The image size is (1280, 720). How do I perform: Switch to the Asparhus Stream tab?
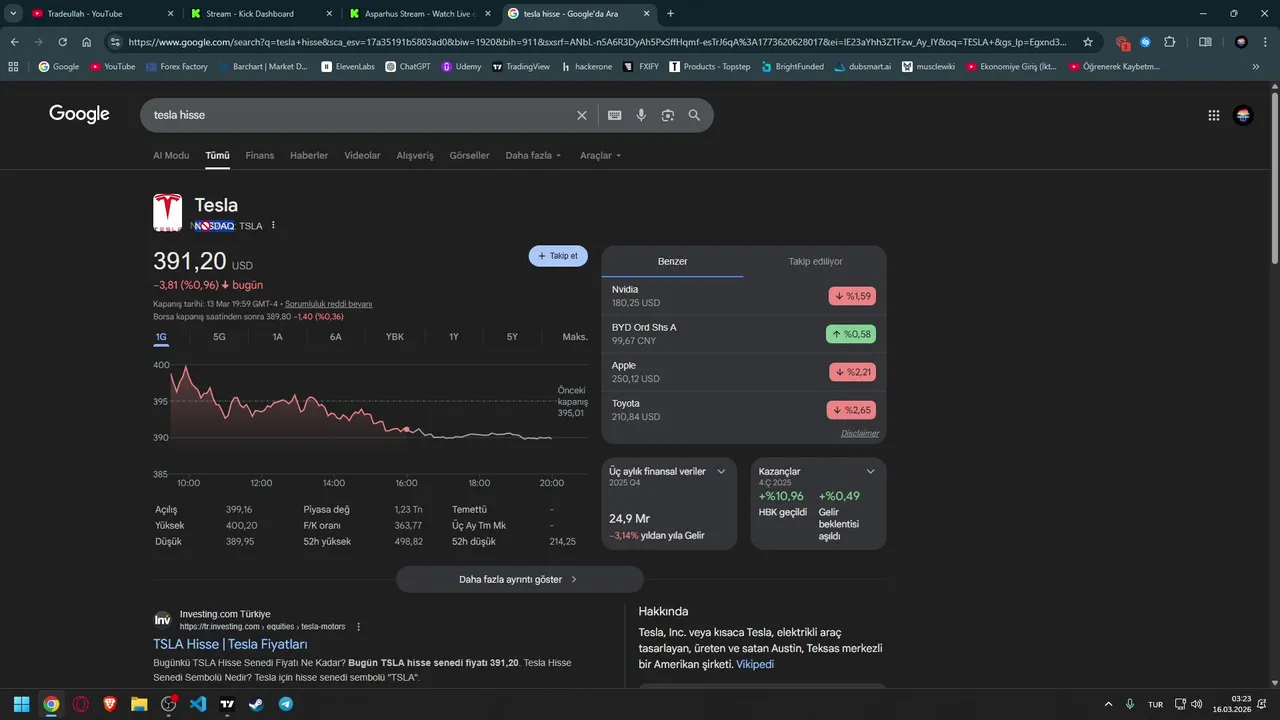pyautogui.click(x=418, y=14)
